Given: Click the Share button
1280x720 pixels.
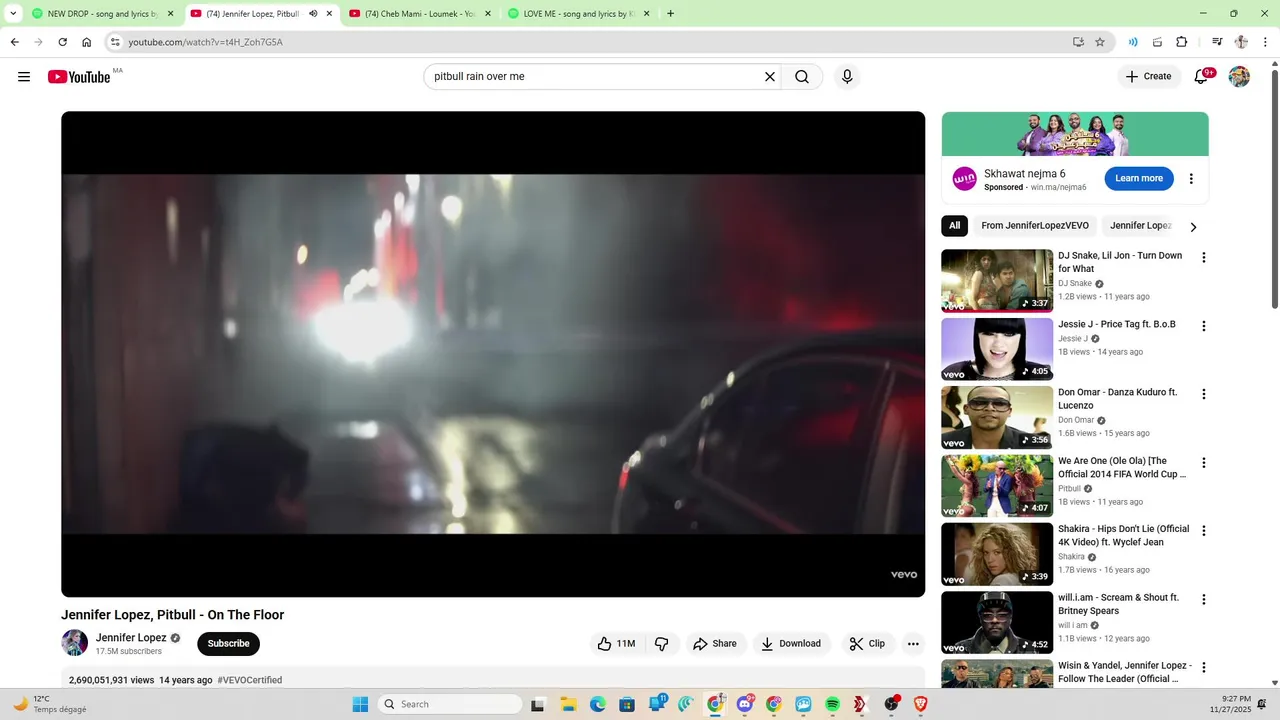Looking at the screenshot, I should point(715,644).
